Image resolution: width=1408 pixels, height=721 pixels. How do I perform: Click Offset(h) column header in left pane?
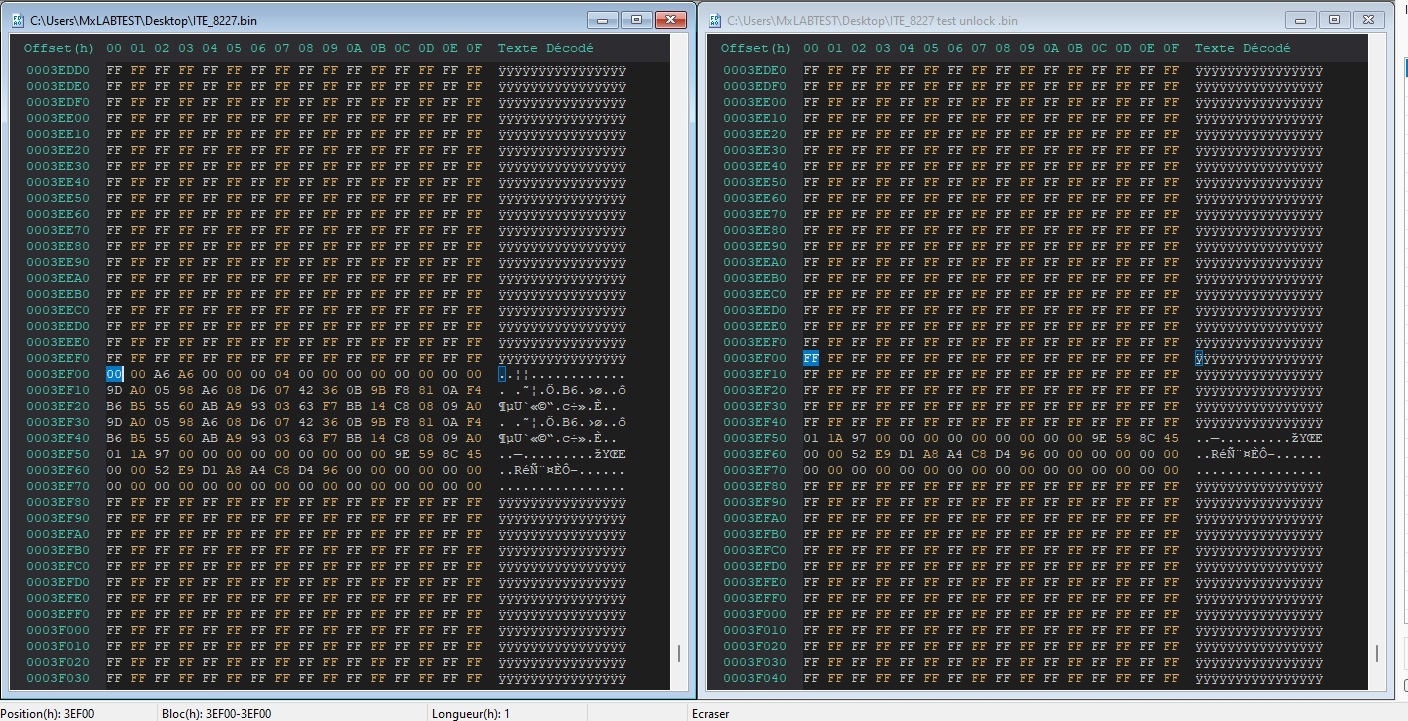click(x=58, y=48)
